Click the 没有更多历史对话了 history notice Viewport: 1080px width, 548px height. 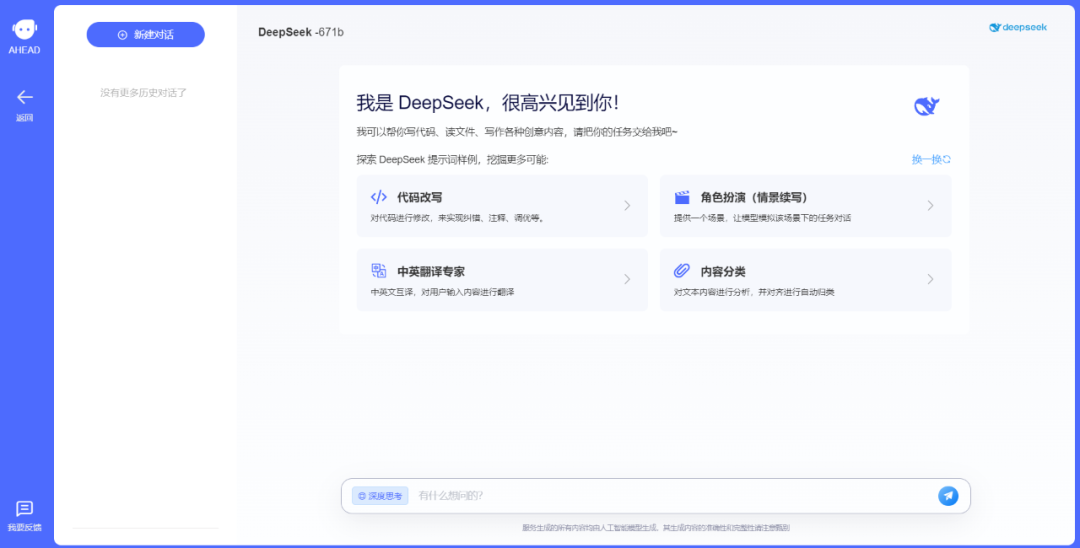tap(144, 92)
